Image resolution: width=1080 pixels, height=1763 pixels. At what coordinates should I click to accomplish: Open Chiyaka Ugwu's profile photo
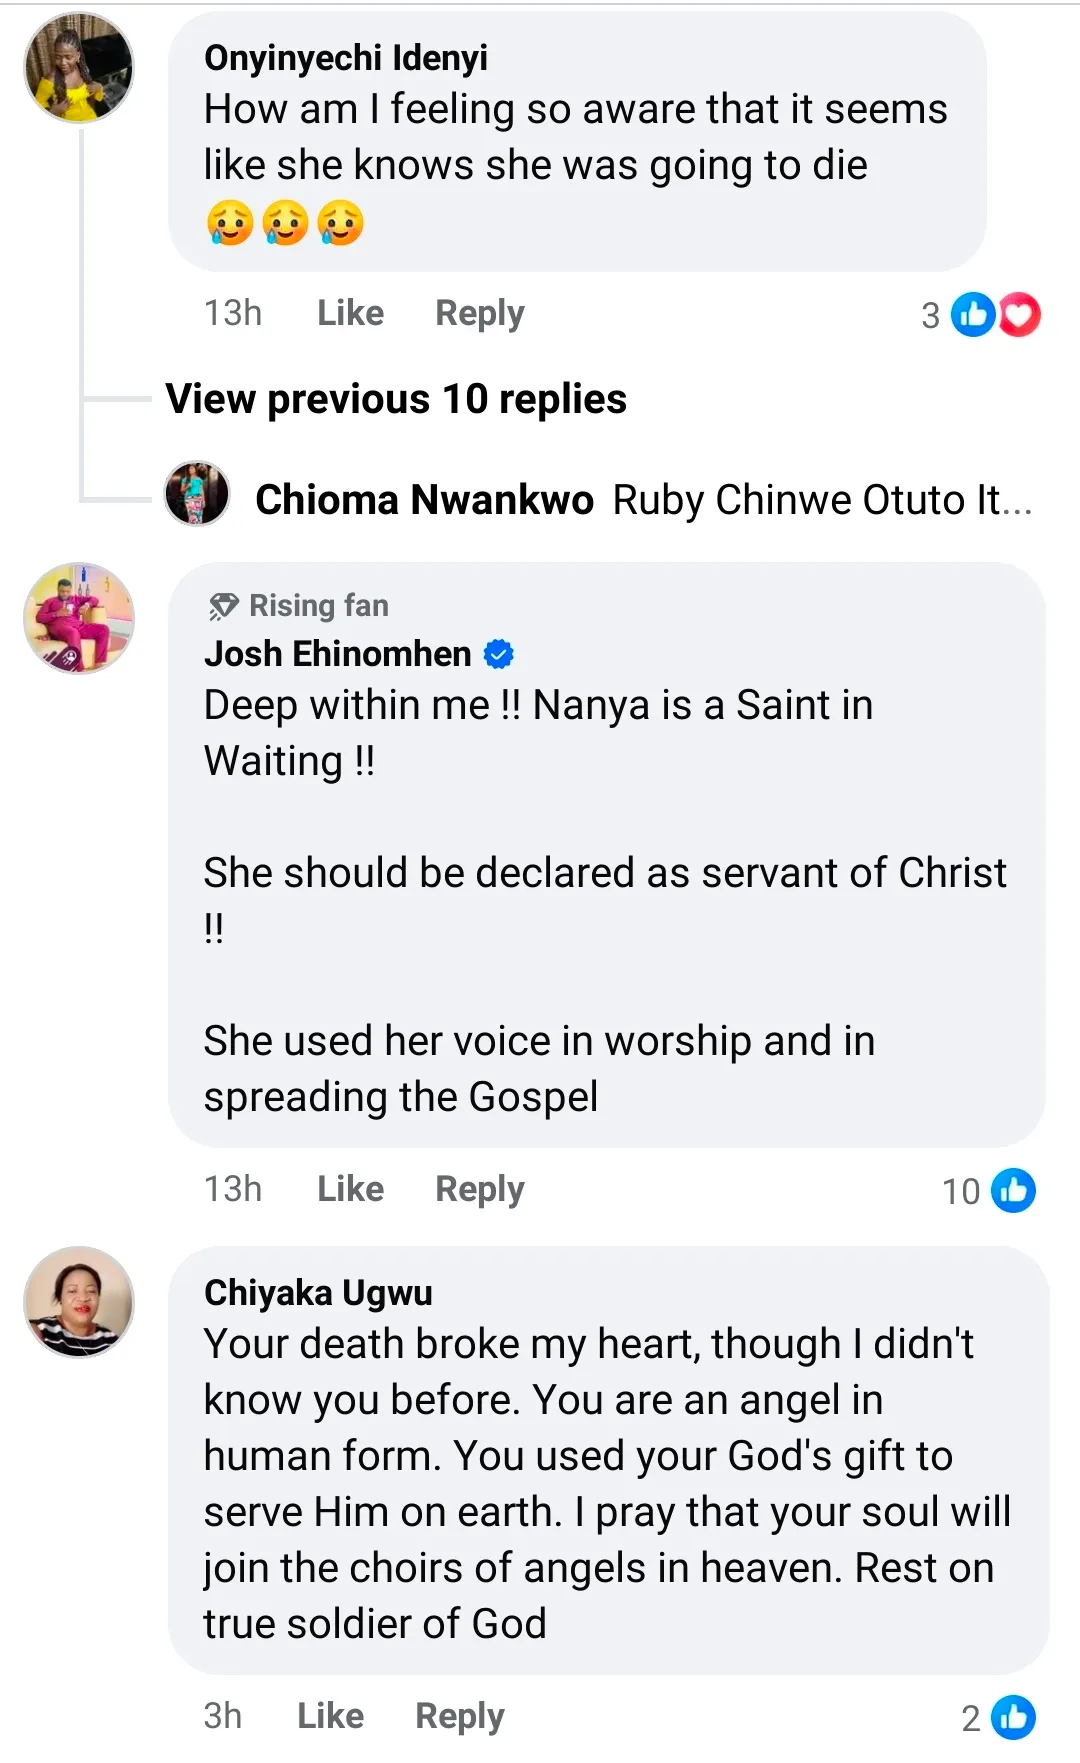[79, 1302]
